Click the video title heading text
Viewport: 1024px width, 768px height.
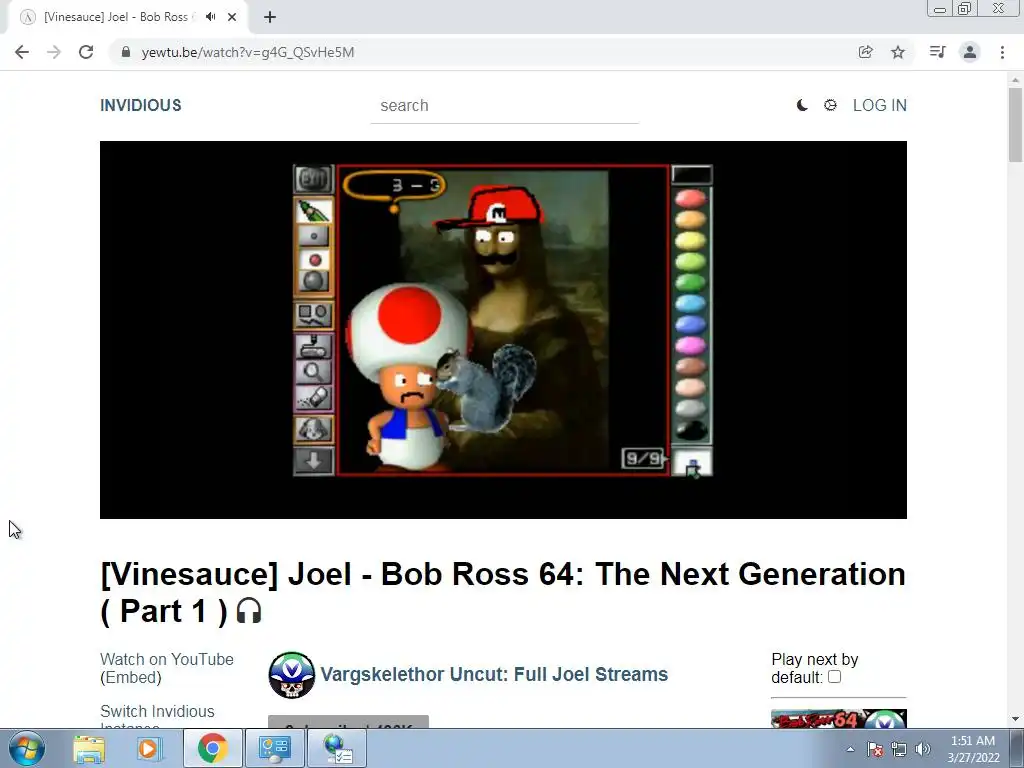point(503,592)
